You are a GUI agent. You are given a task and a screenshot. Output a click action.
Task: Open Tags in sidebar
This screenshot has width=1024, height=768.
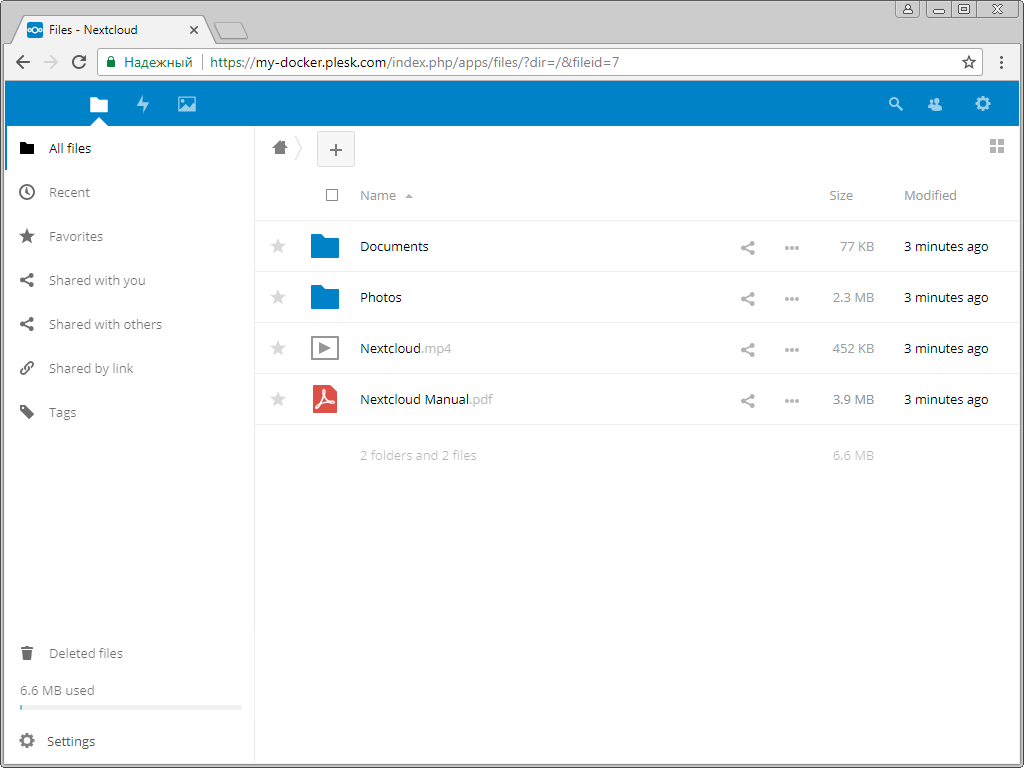click(129, 413)
